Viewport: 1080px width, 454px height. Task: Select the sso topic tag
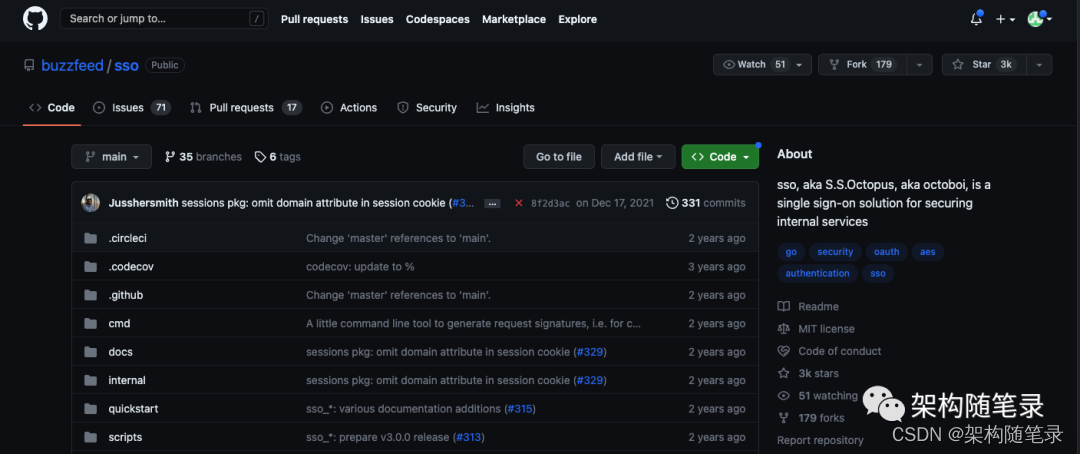coord(878,274)
